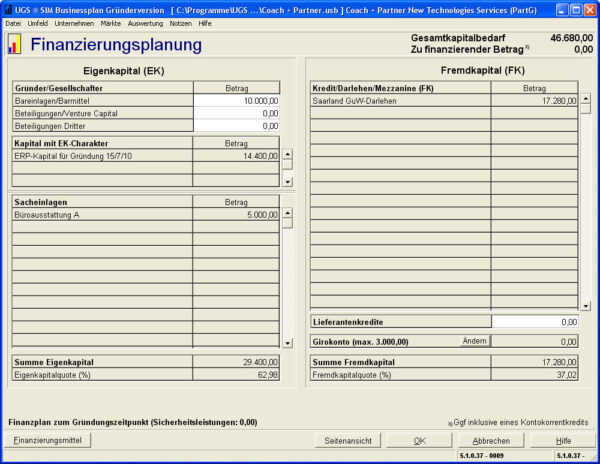The width and height of the screenshot is (600, 464).
Task: Click the Gesamtkapitalbedarf value 46.680,00
Action: pos(572,38)
